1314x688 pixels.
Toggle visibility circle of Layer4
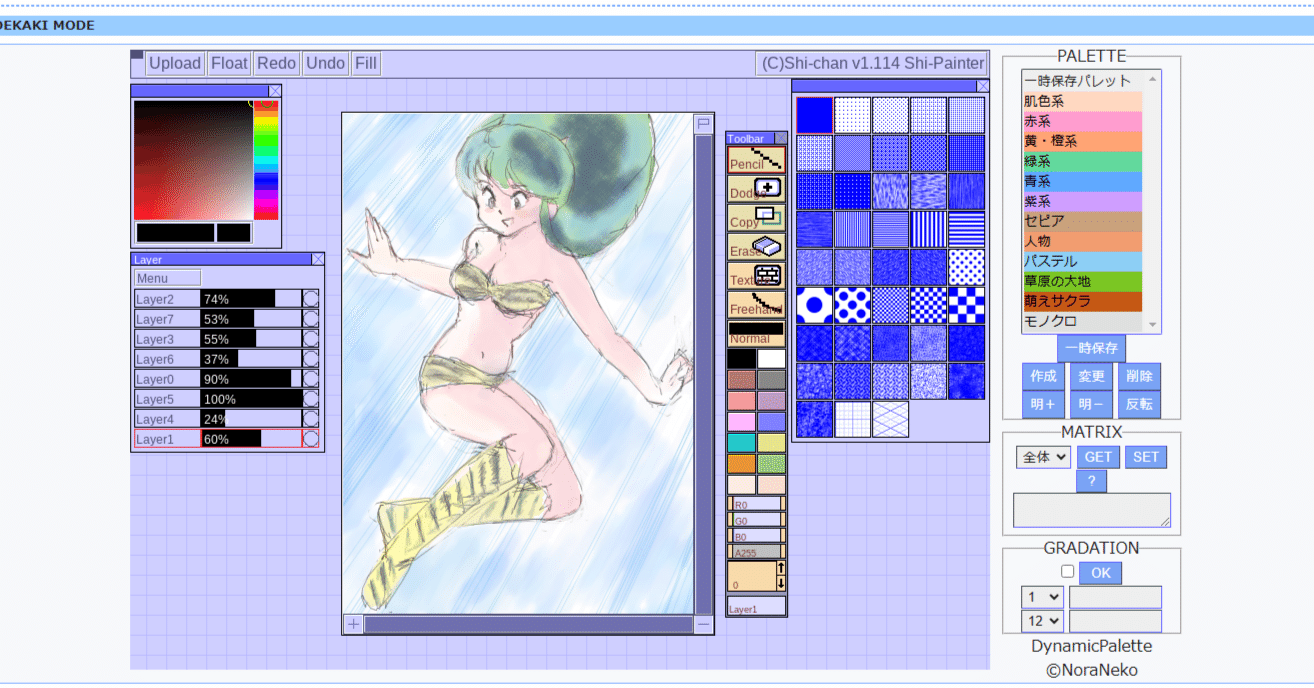(x=311, y=418)
